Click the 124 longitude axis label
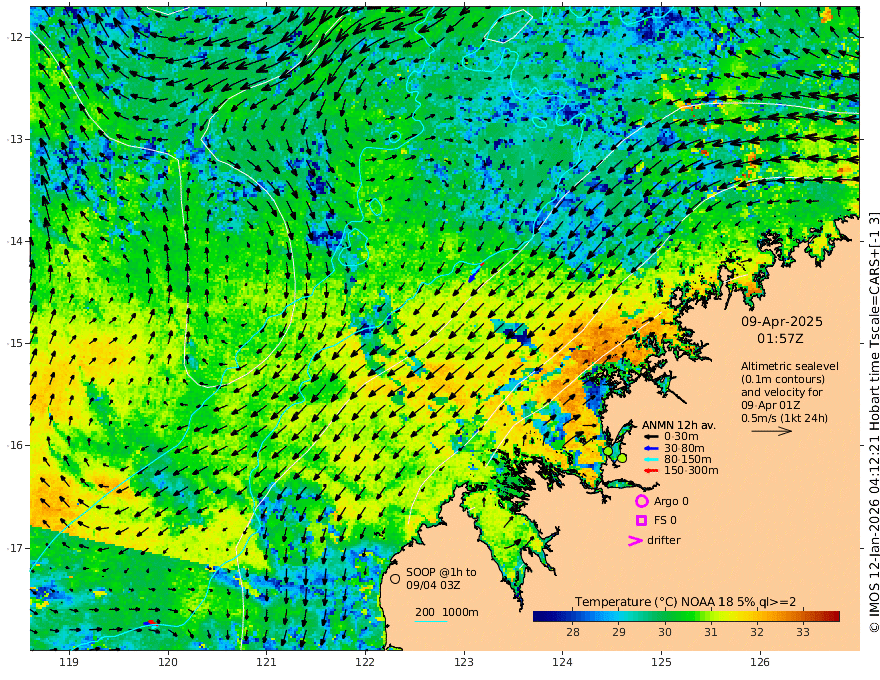The width and height of the screenshot is (880, 680). click(562, 663)
